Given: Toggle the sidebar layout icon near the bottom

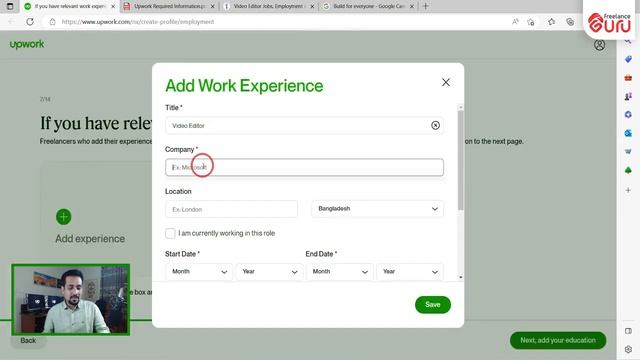Looking at the screenshot, I should [x=628, y=331].
